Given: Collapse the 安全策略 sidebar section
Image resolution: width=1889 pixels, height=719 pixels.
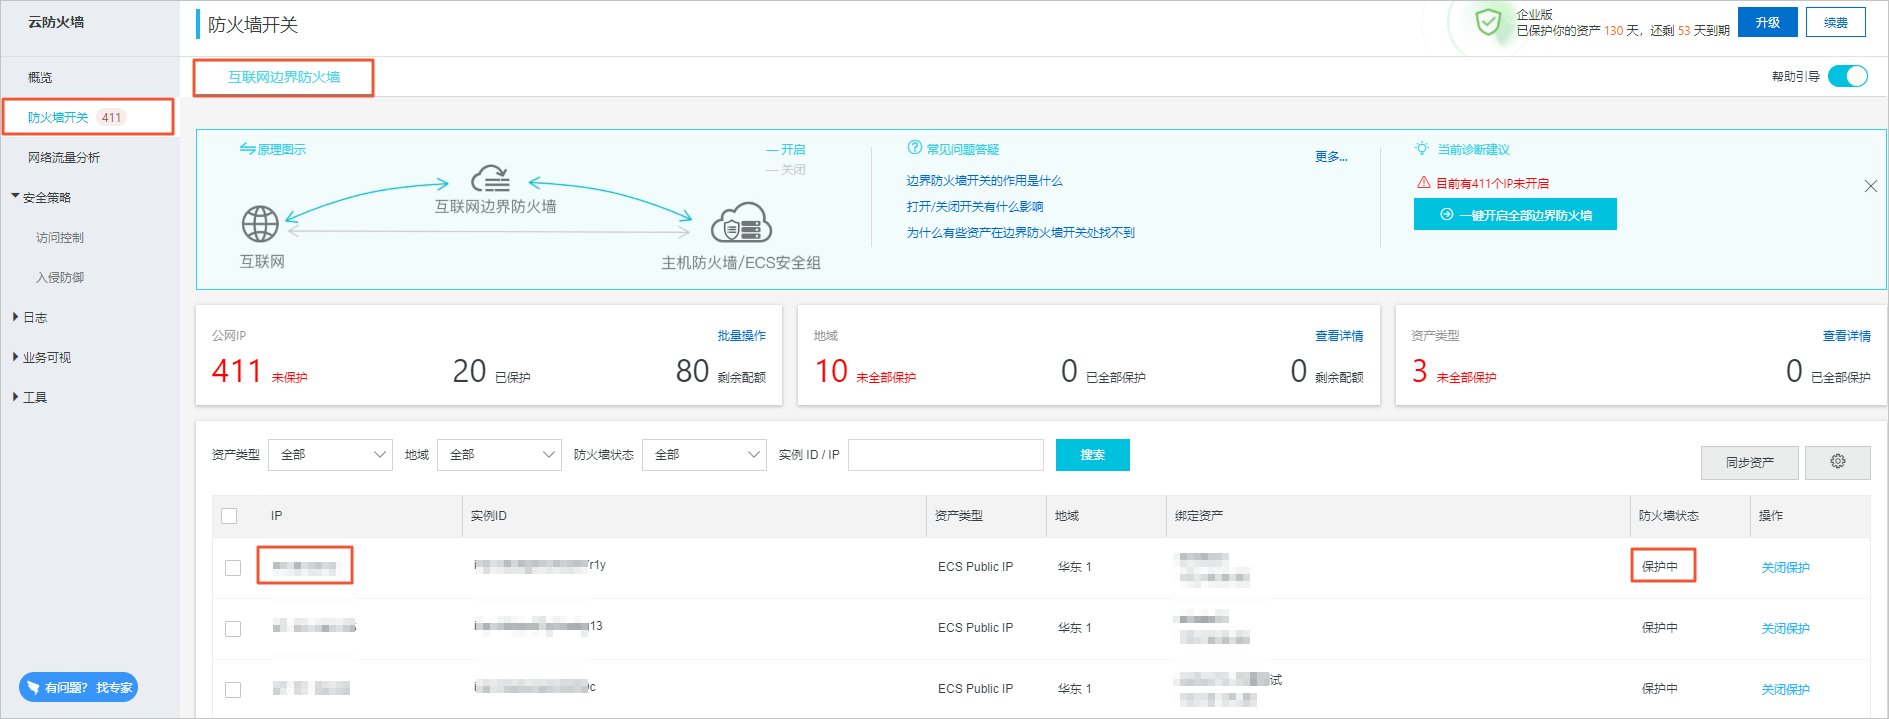Looking at the screenshot, I should click(41, 197).
